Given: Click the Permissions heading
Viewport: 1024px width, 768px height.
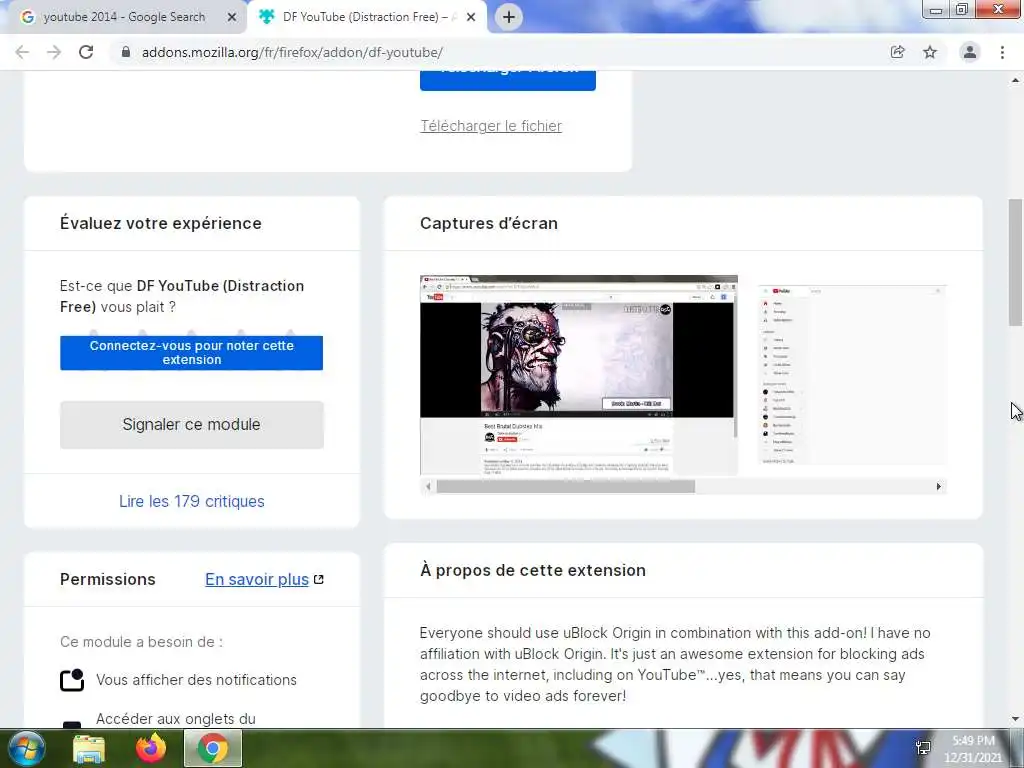Looking at the screenshot, I should [108, 579].
